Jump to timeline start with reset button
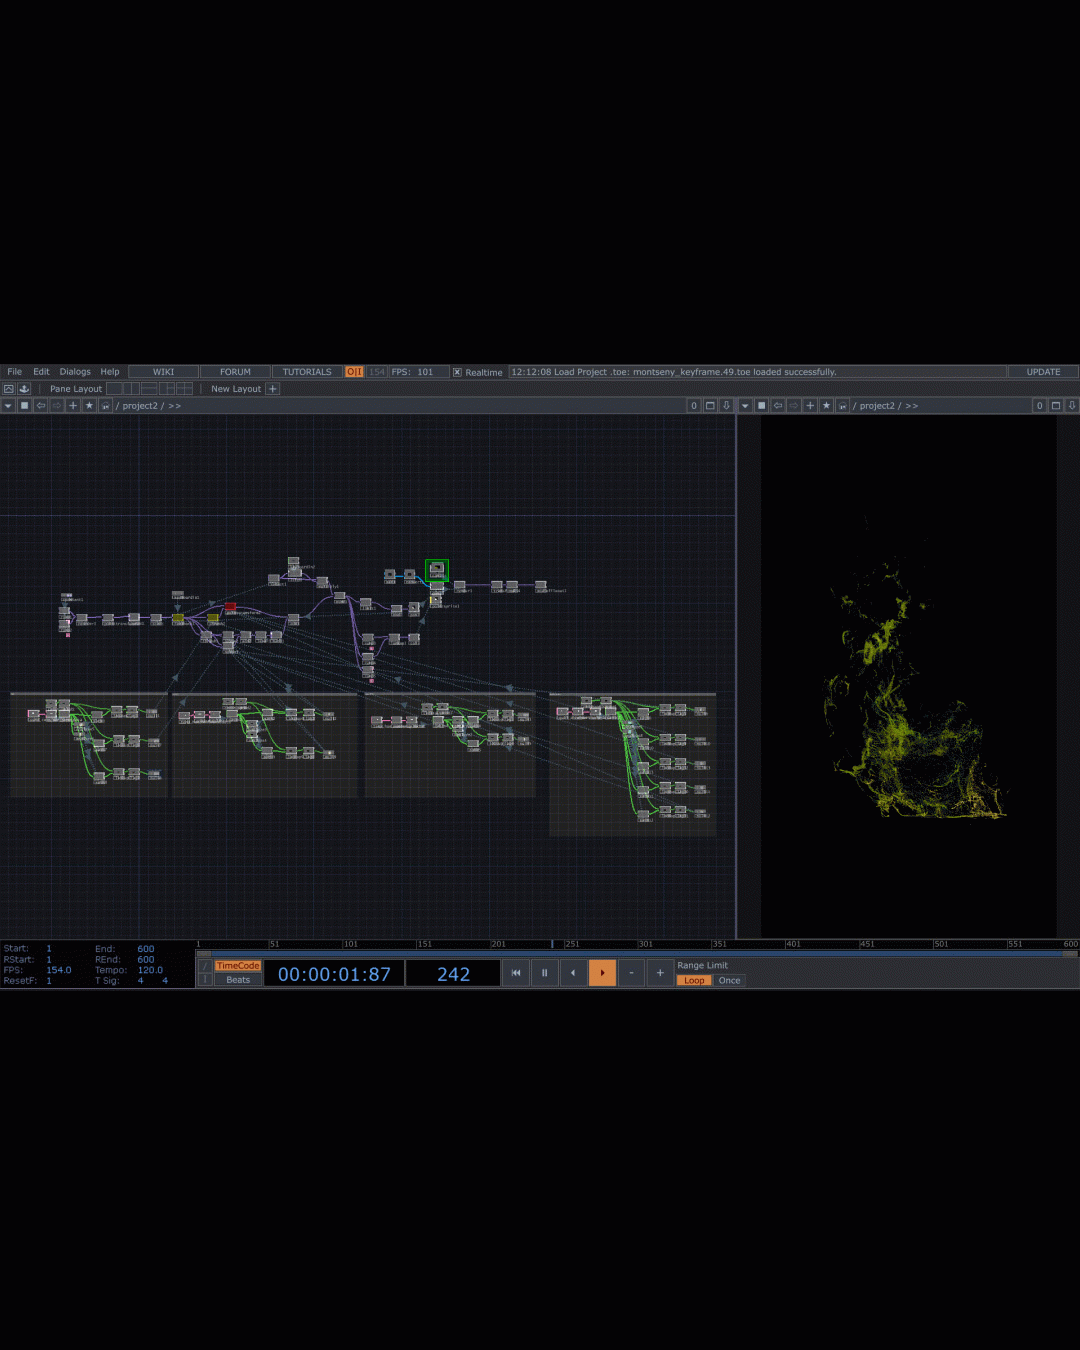This screenshot has height=1350, width=1080. (516, 973)
